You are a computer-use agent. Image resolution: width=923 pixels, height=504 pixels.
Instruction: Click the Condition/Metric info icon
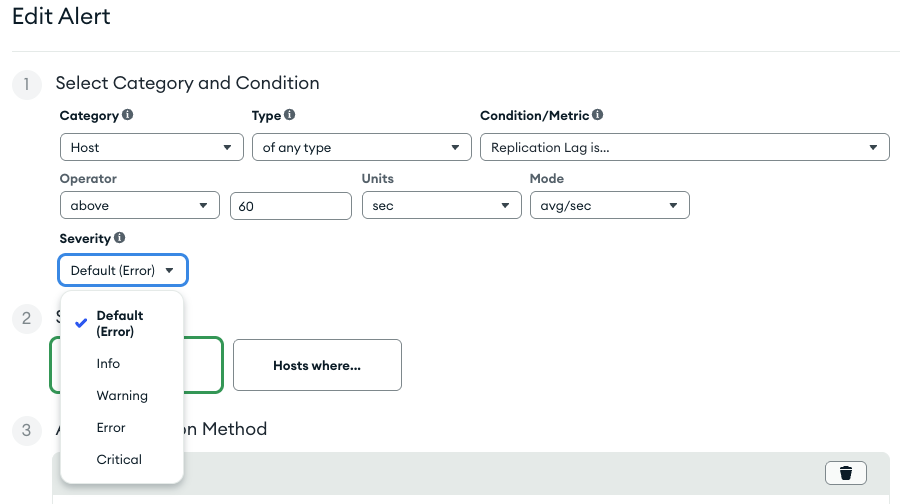598,116
